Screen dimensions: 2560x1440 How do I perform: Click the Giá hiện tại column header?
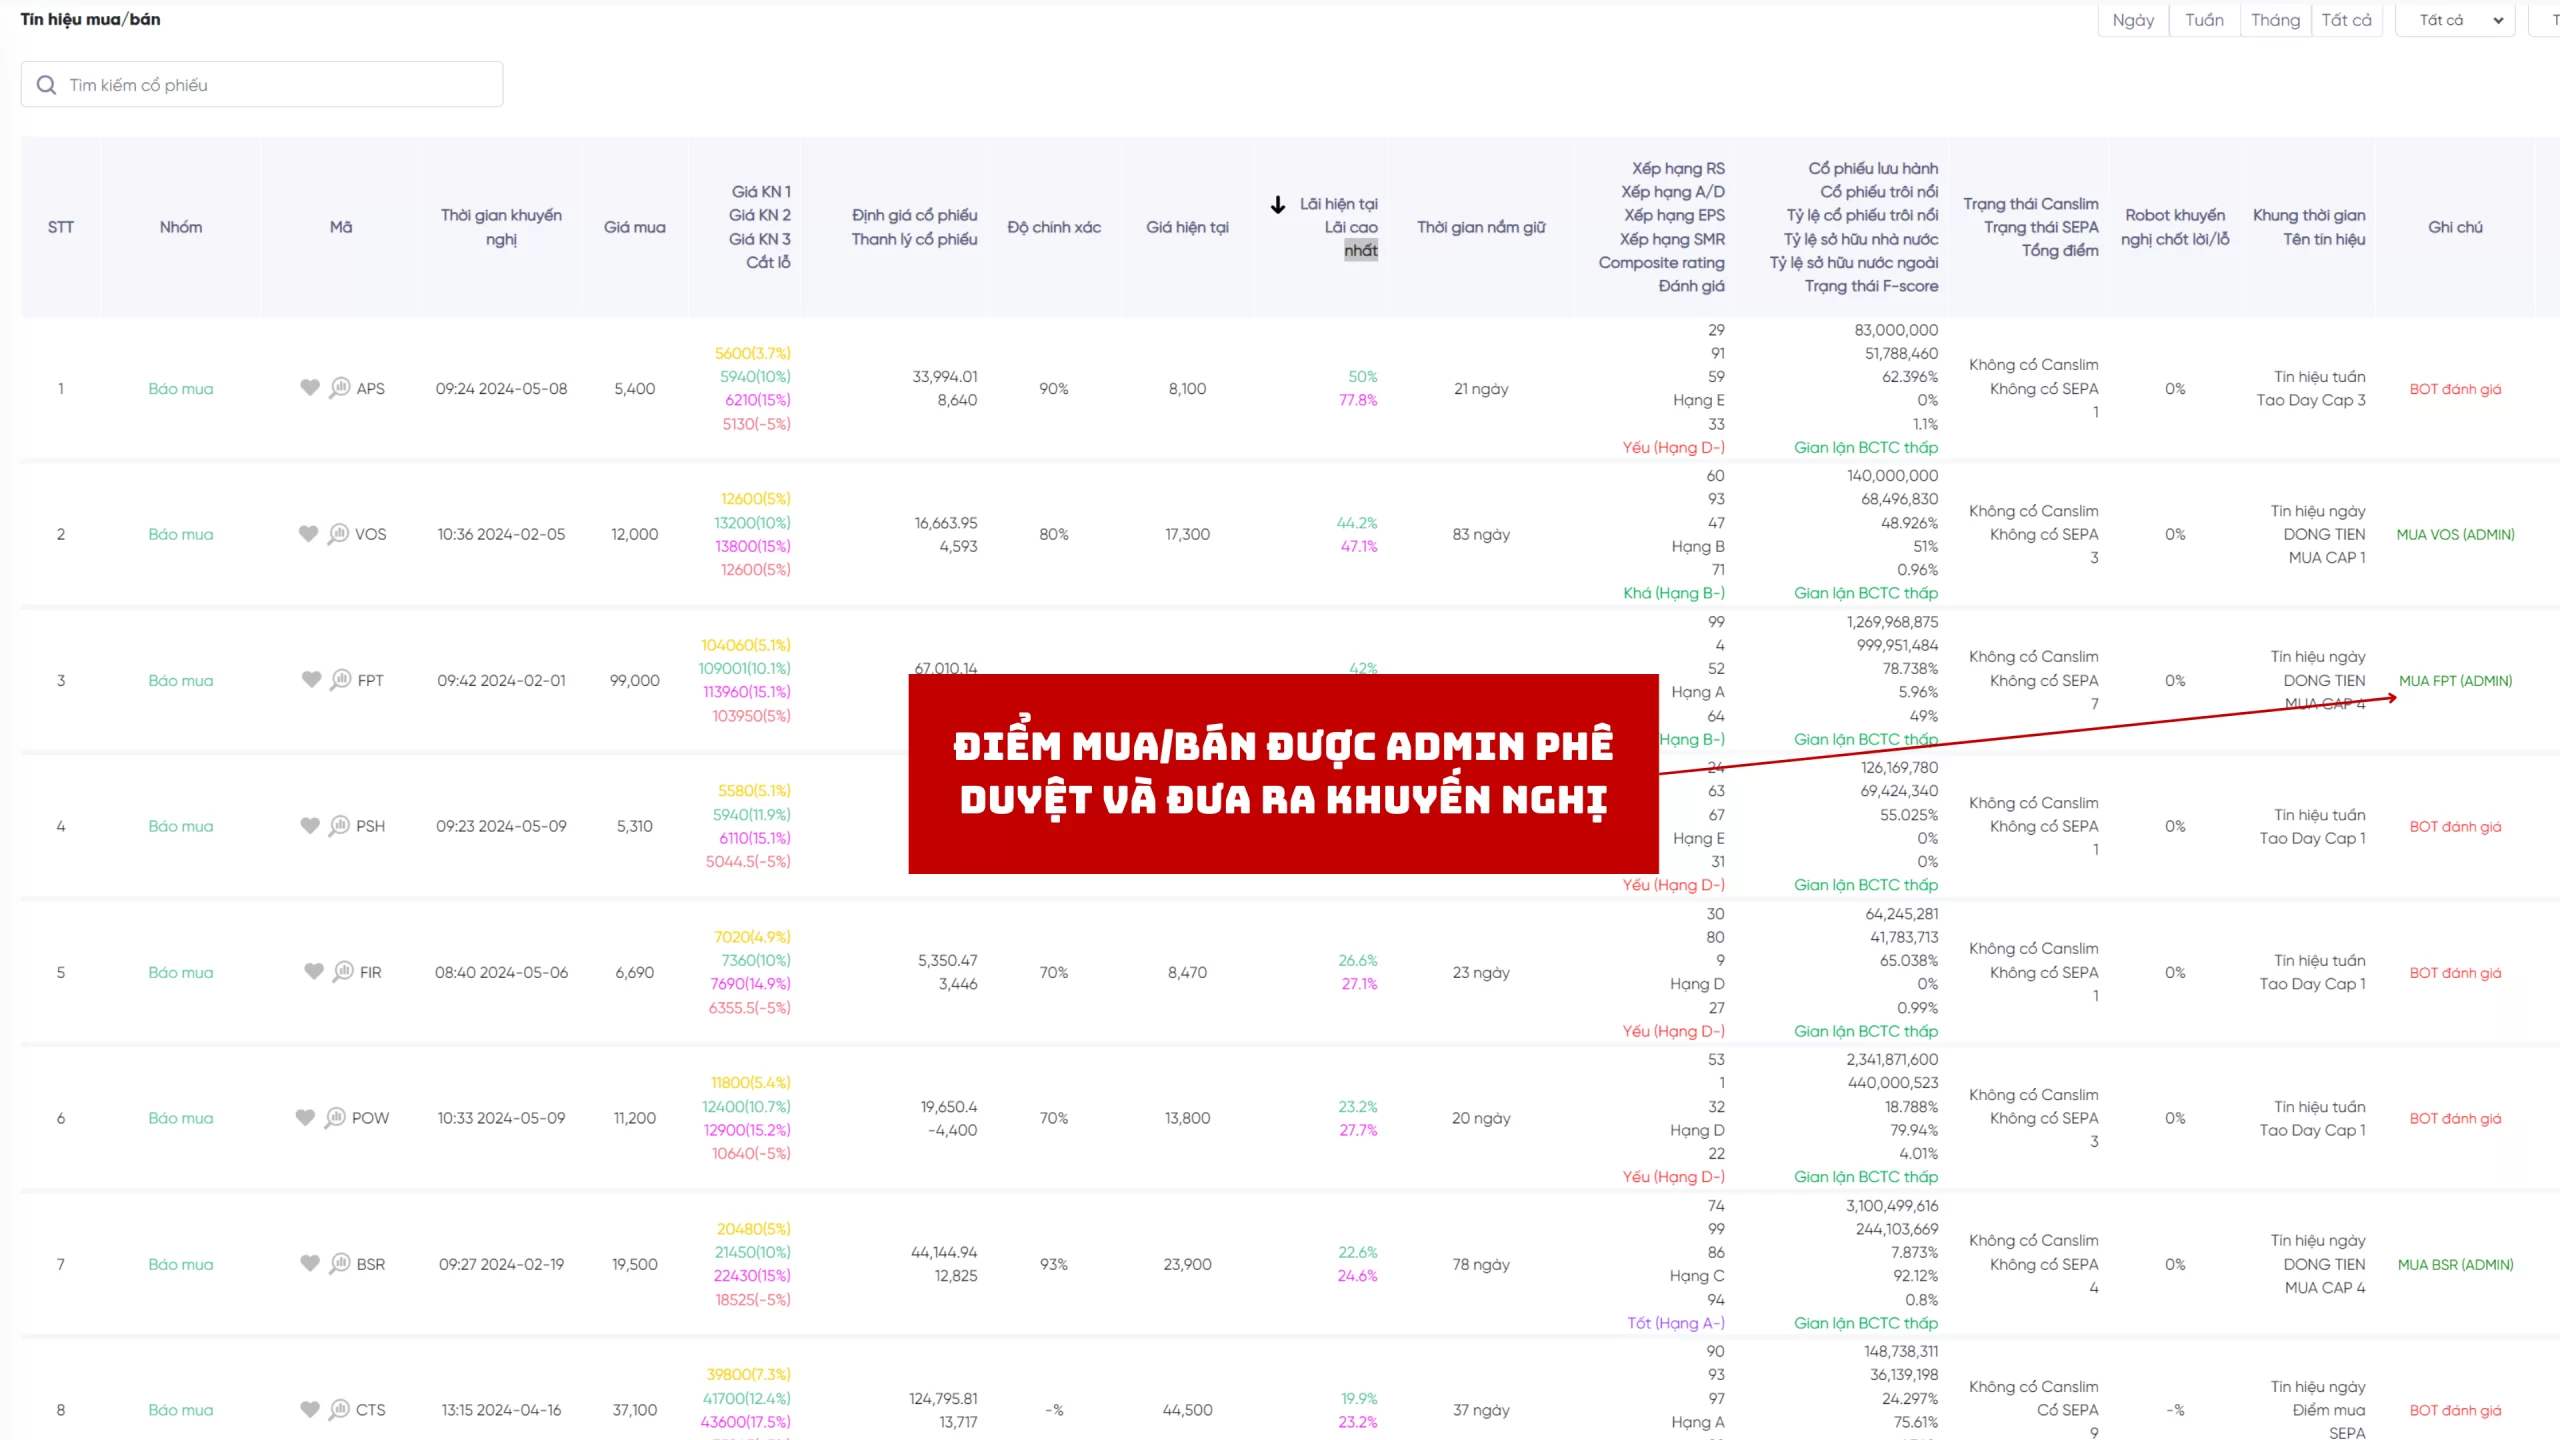coord(1187,227)
